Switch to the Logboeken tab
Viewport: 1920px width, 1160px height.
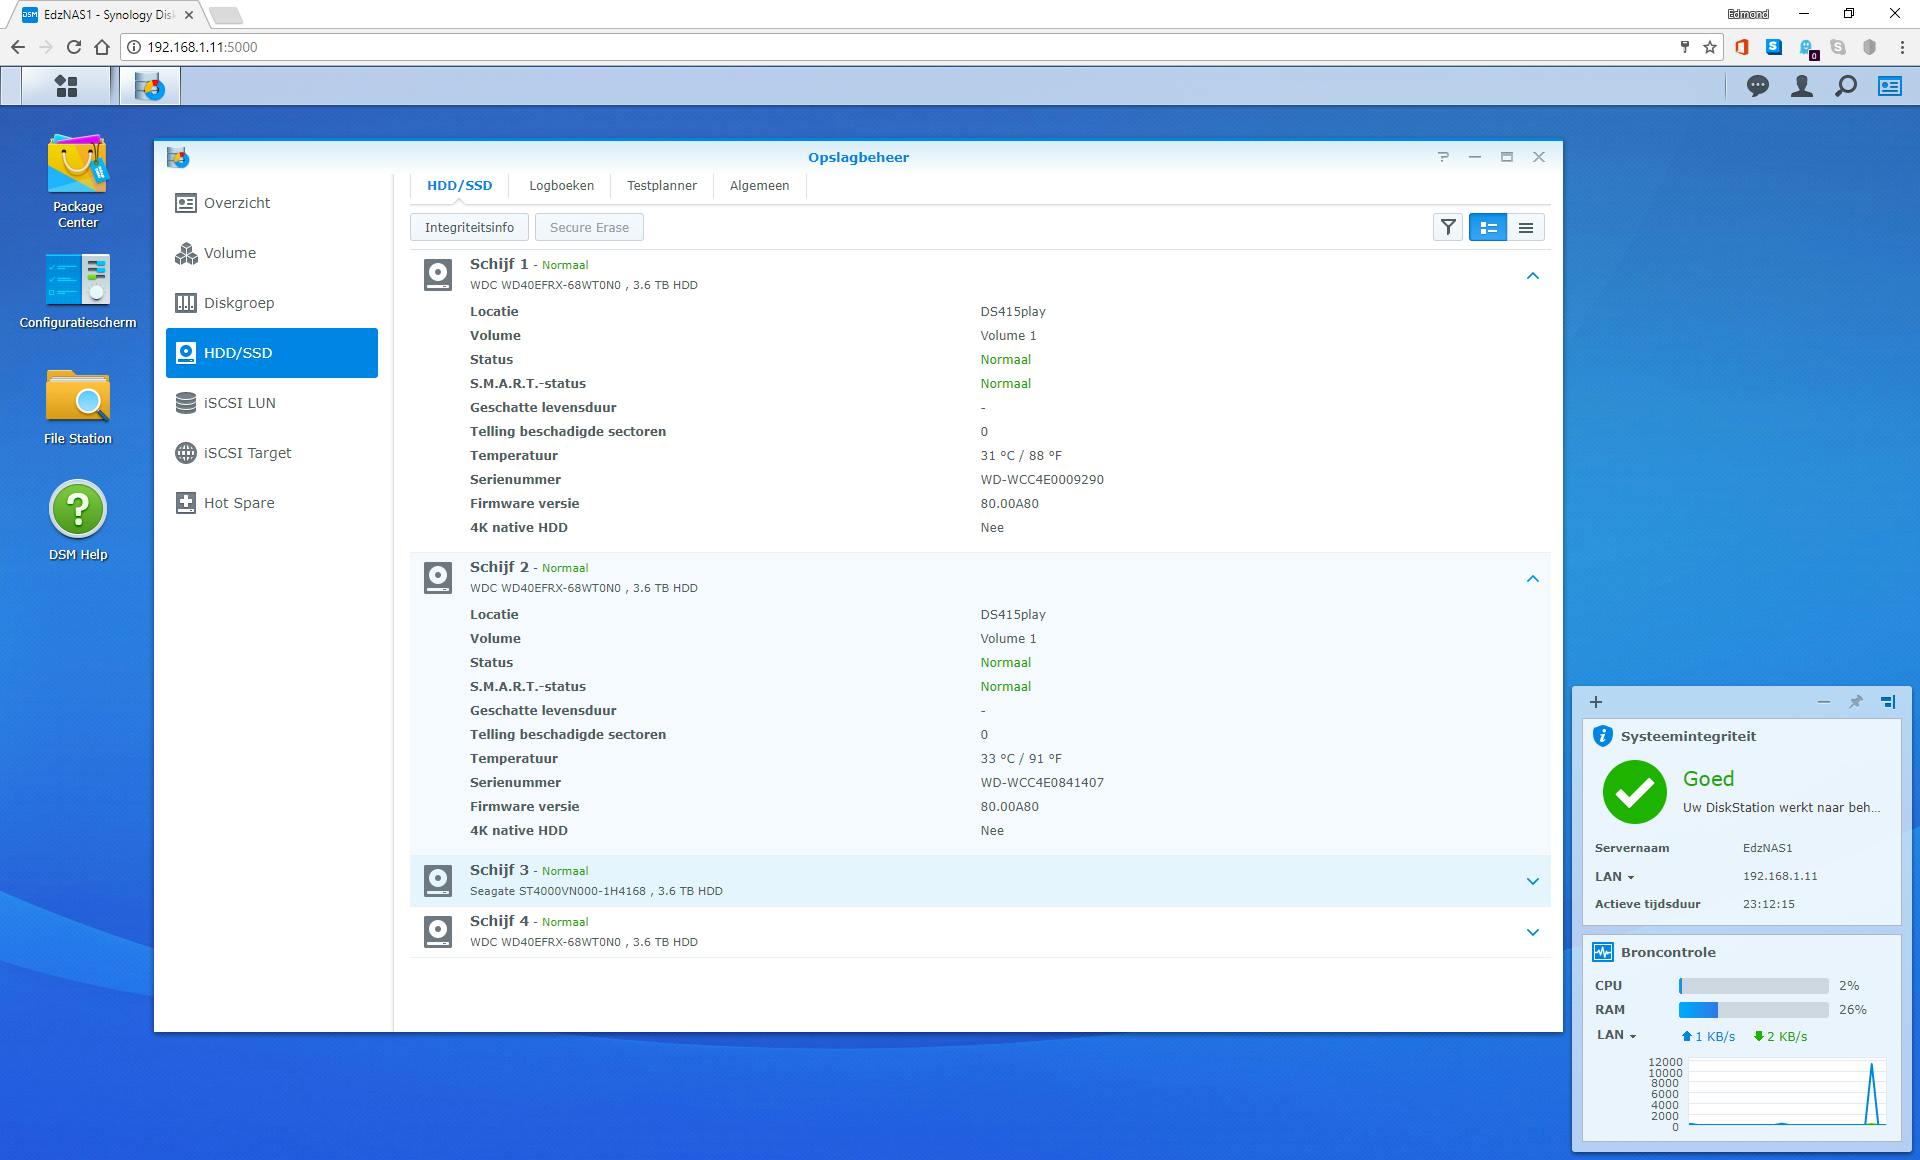[561, 186]
